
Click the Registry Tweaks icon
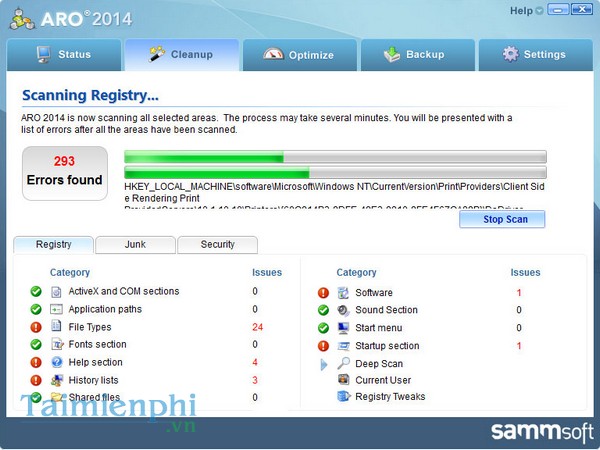coord(343,397)
